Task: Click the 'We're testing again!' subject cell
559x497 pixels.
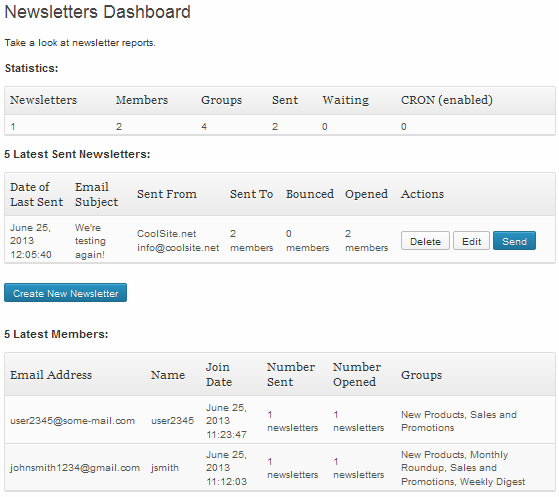Action: [90, 241]
